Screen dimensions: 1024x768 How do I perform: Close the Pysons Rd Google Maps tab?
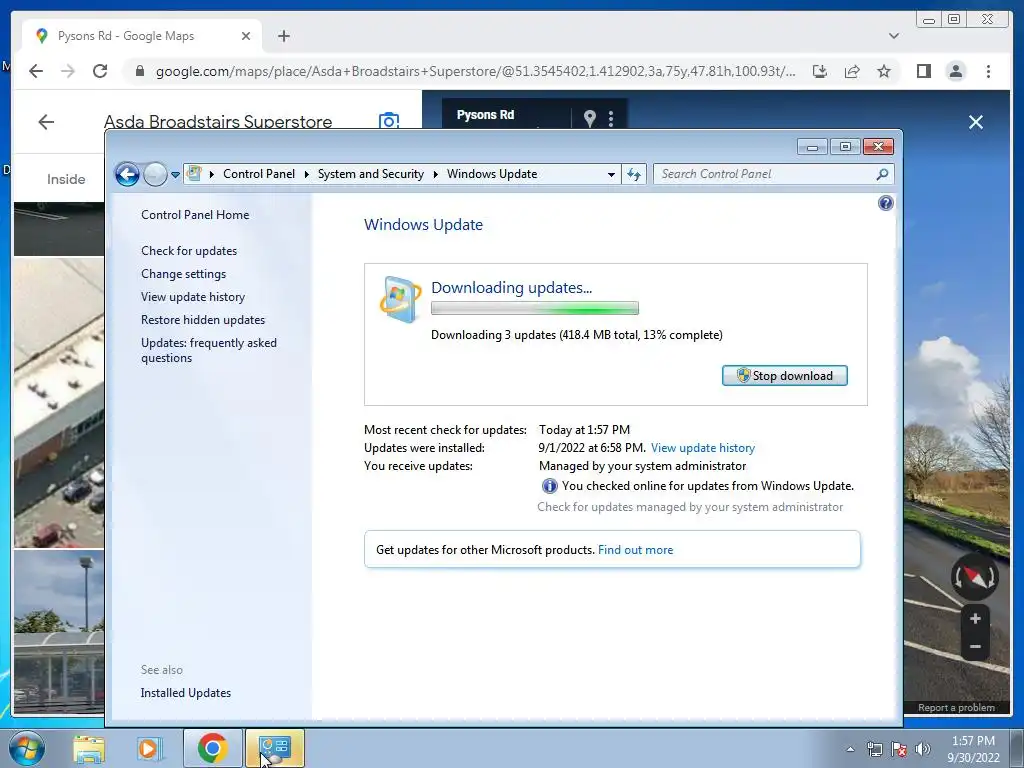click(x=246, y=36)
